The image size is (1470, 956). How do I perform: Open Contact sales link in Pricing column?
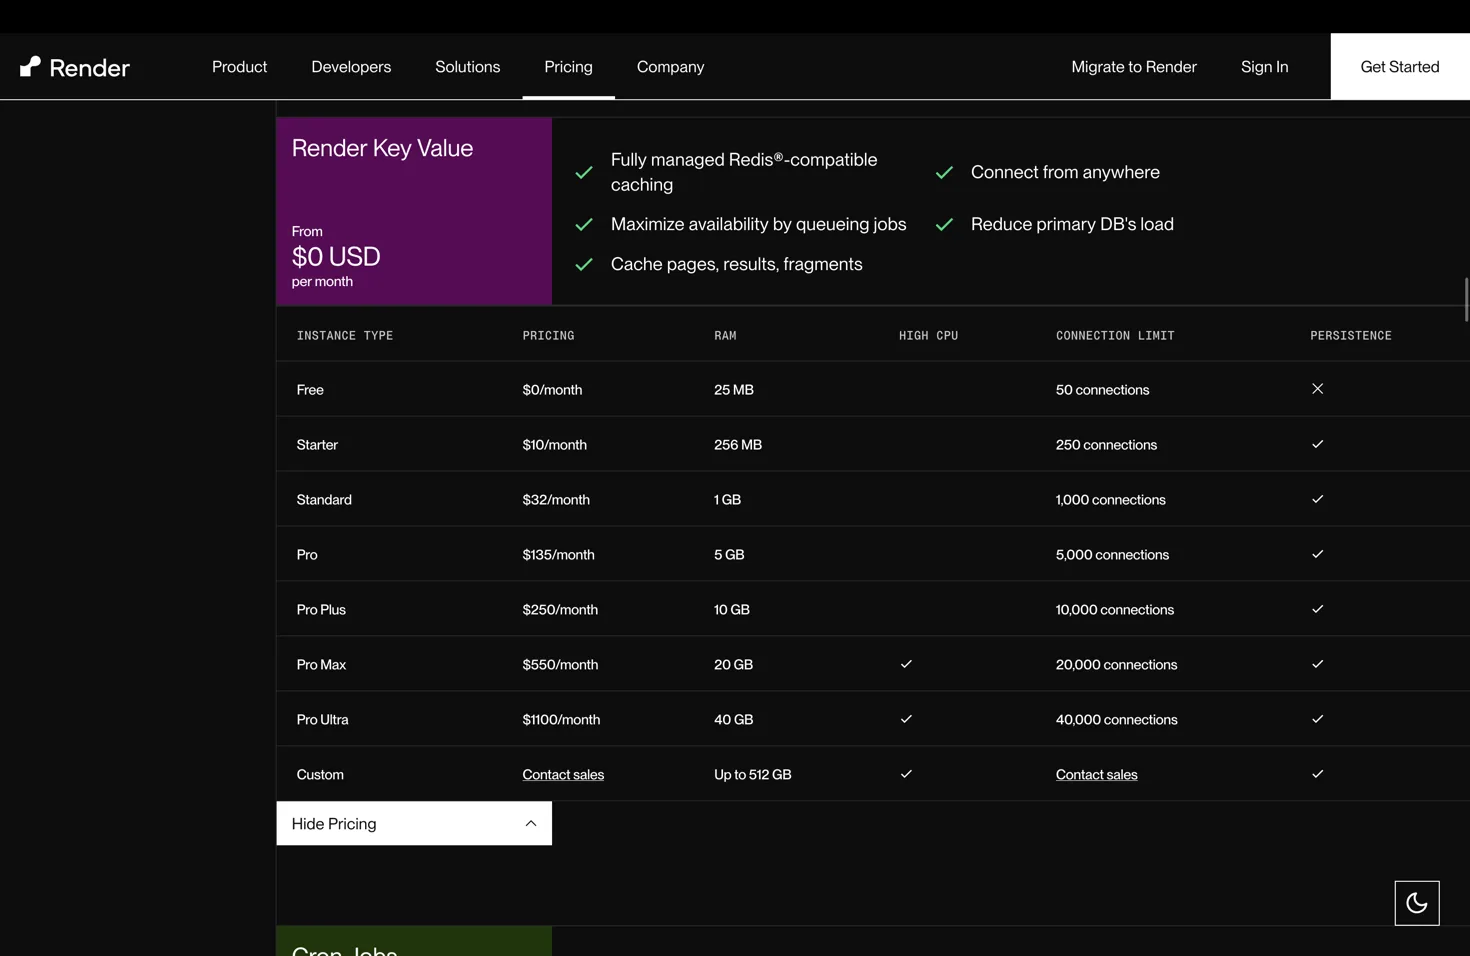coord(563,774)
